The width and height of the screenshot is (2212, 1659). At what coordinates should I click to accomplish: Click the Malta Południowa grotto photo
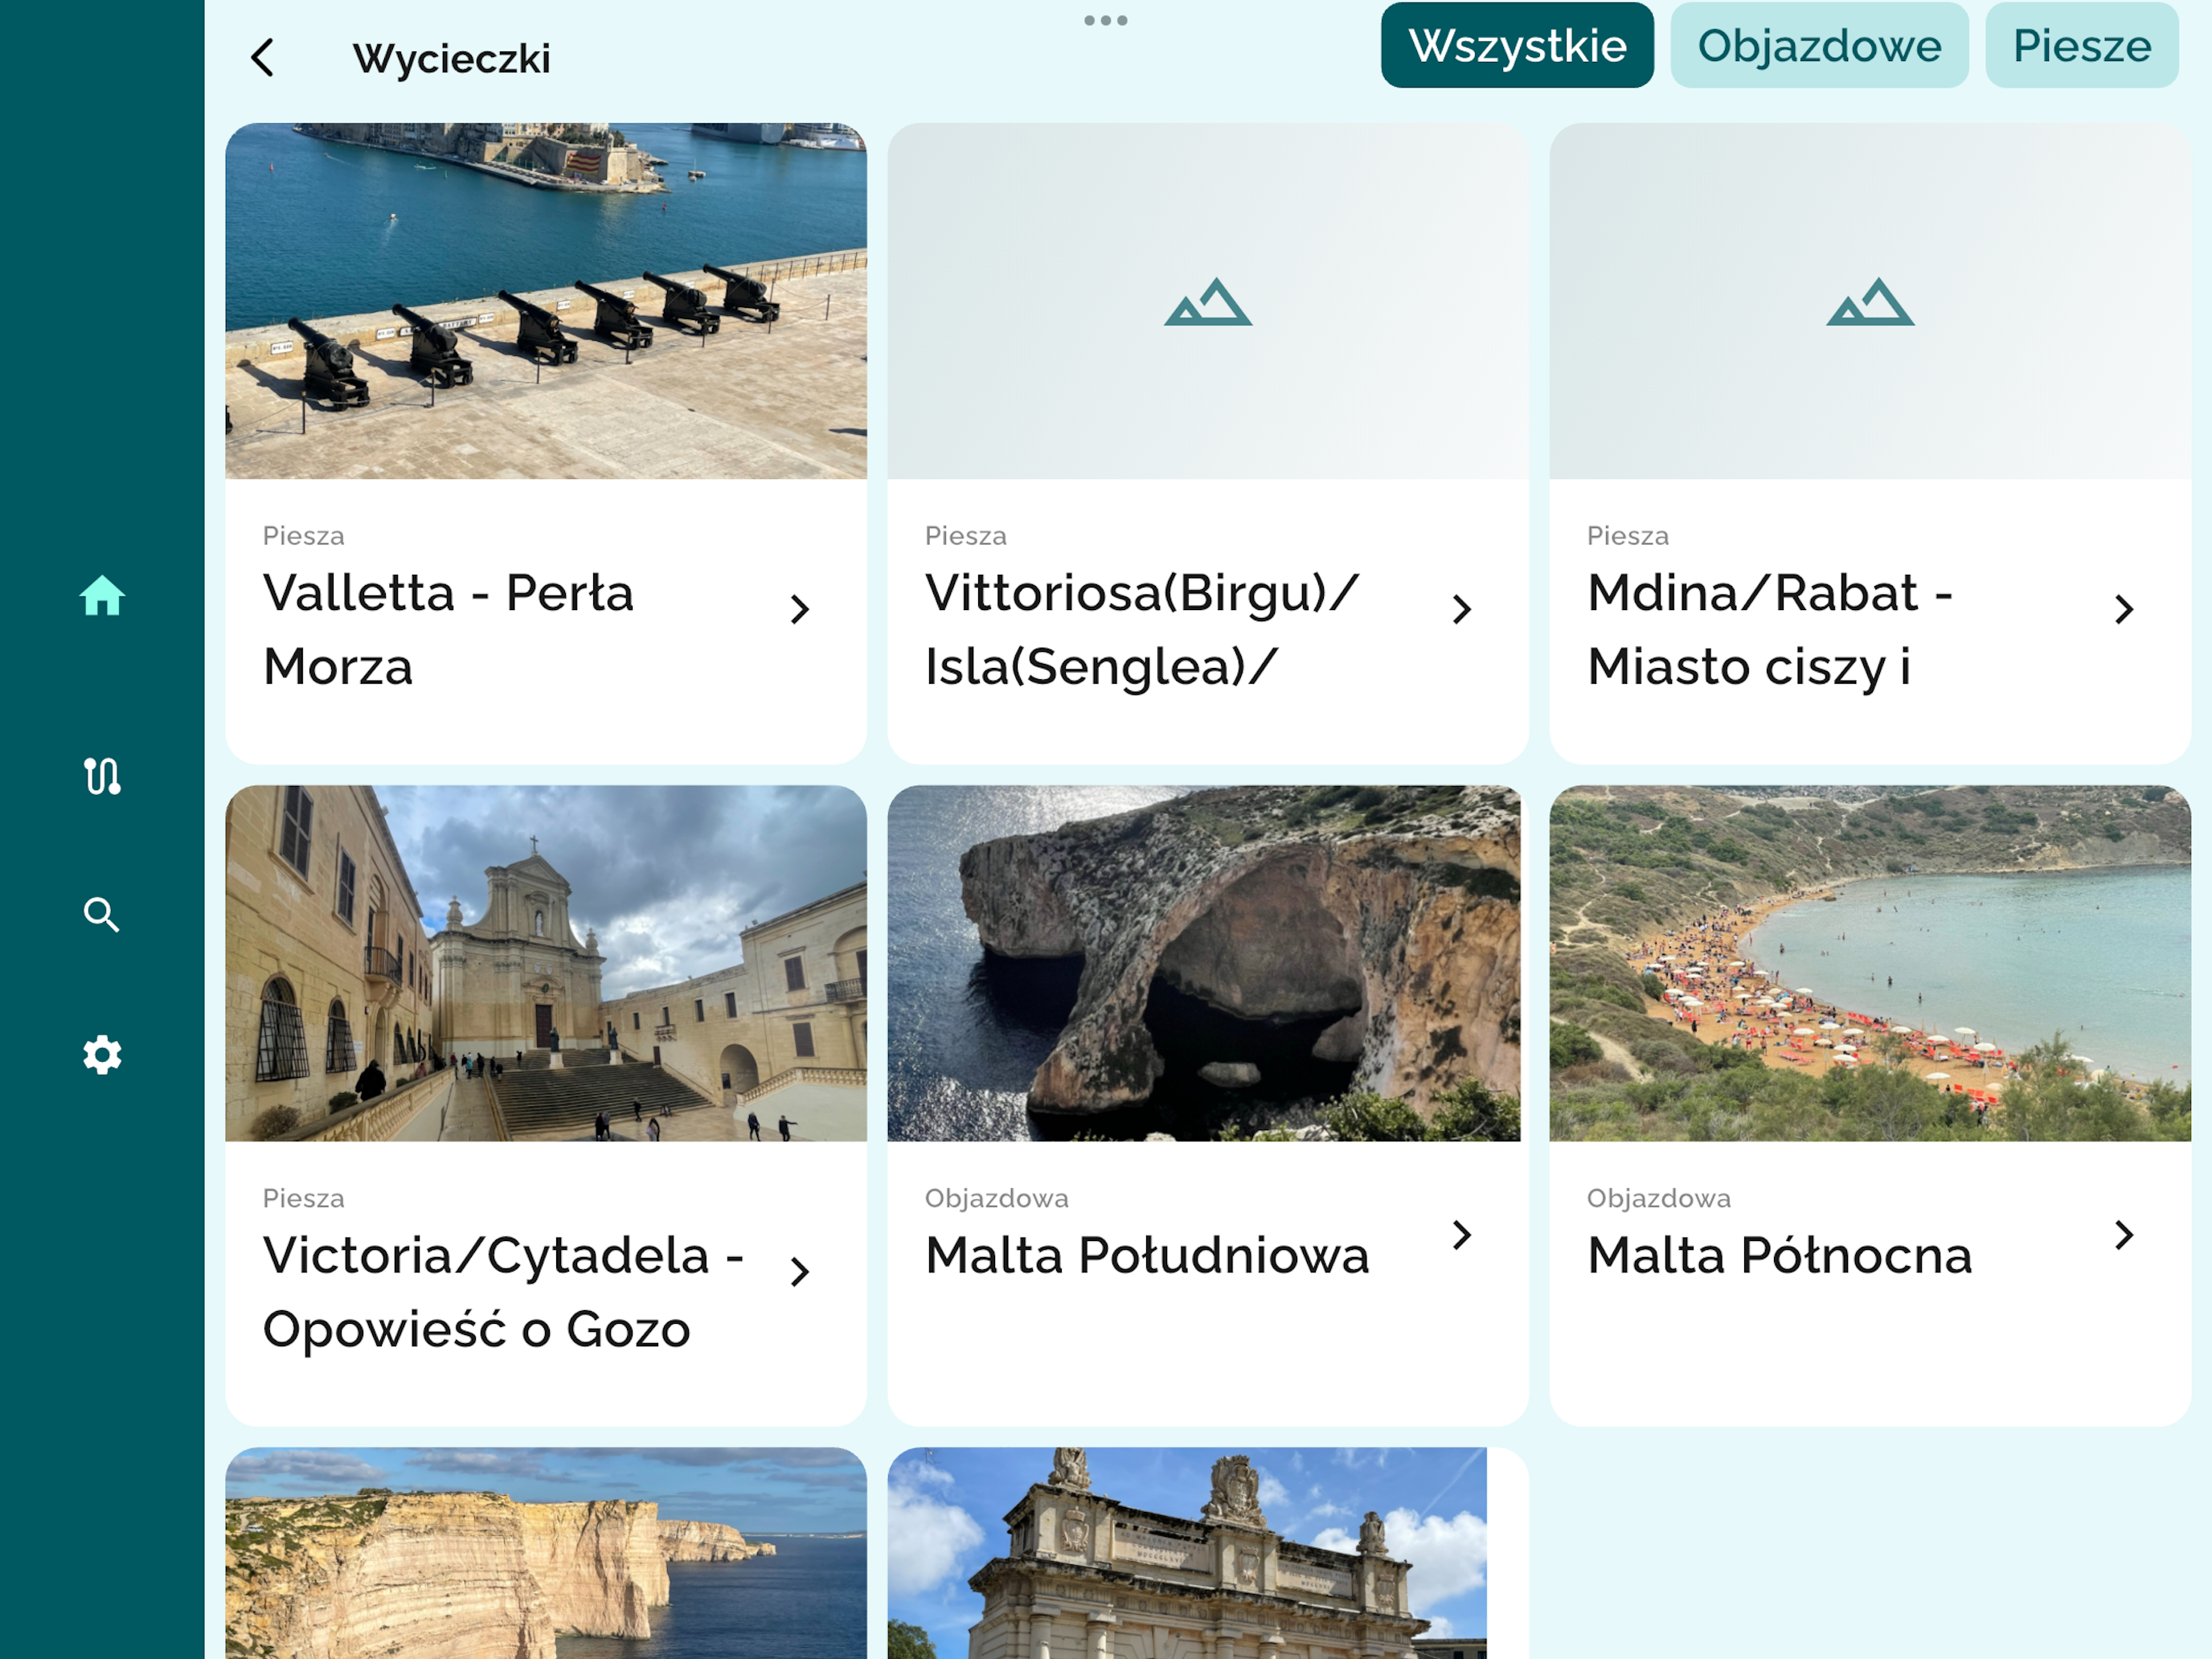(1204, 963)
